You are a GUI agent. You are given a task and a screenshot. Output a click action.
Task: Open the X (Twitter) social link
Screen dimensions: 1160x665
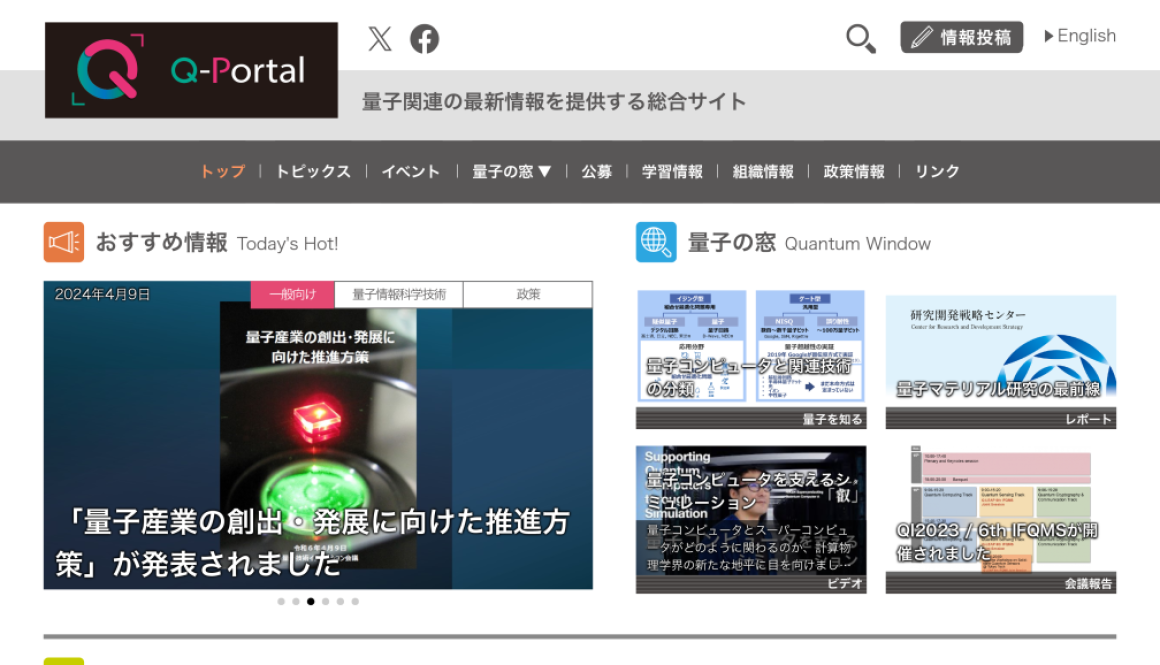(x=380, y=38)
